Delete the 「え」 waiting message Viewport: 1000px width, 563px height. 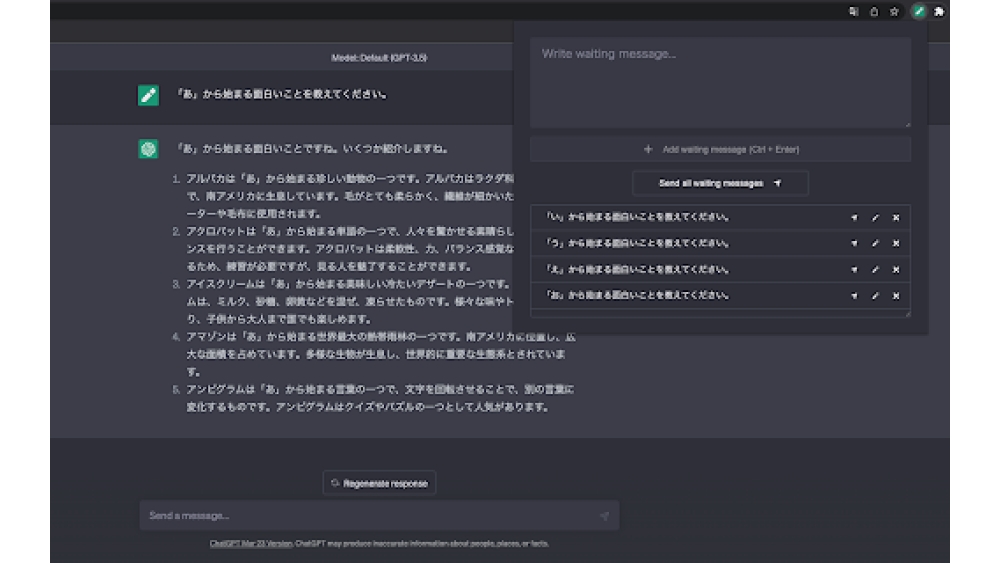coord(896,270)
